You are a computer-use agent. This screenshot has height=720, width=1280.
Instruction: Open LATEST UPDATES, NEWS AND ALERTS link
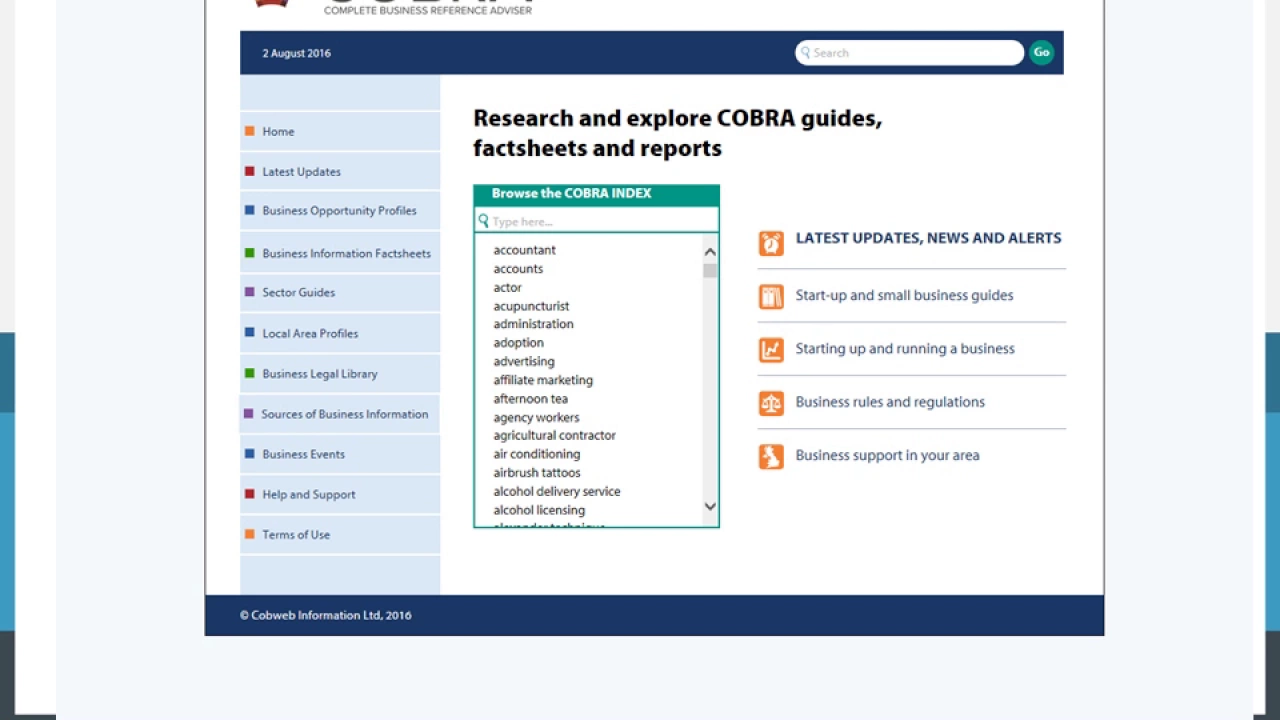pyautogui.click(x=928, y=238)
